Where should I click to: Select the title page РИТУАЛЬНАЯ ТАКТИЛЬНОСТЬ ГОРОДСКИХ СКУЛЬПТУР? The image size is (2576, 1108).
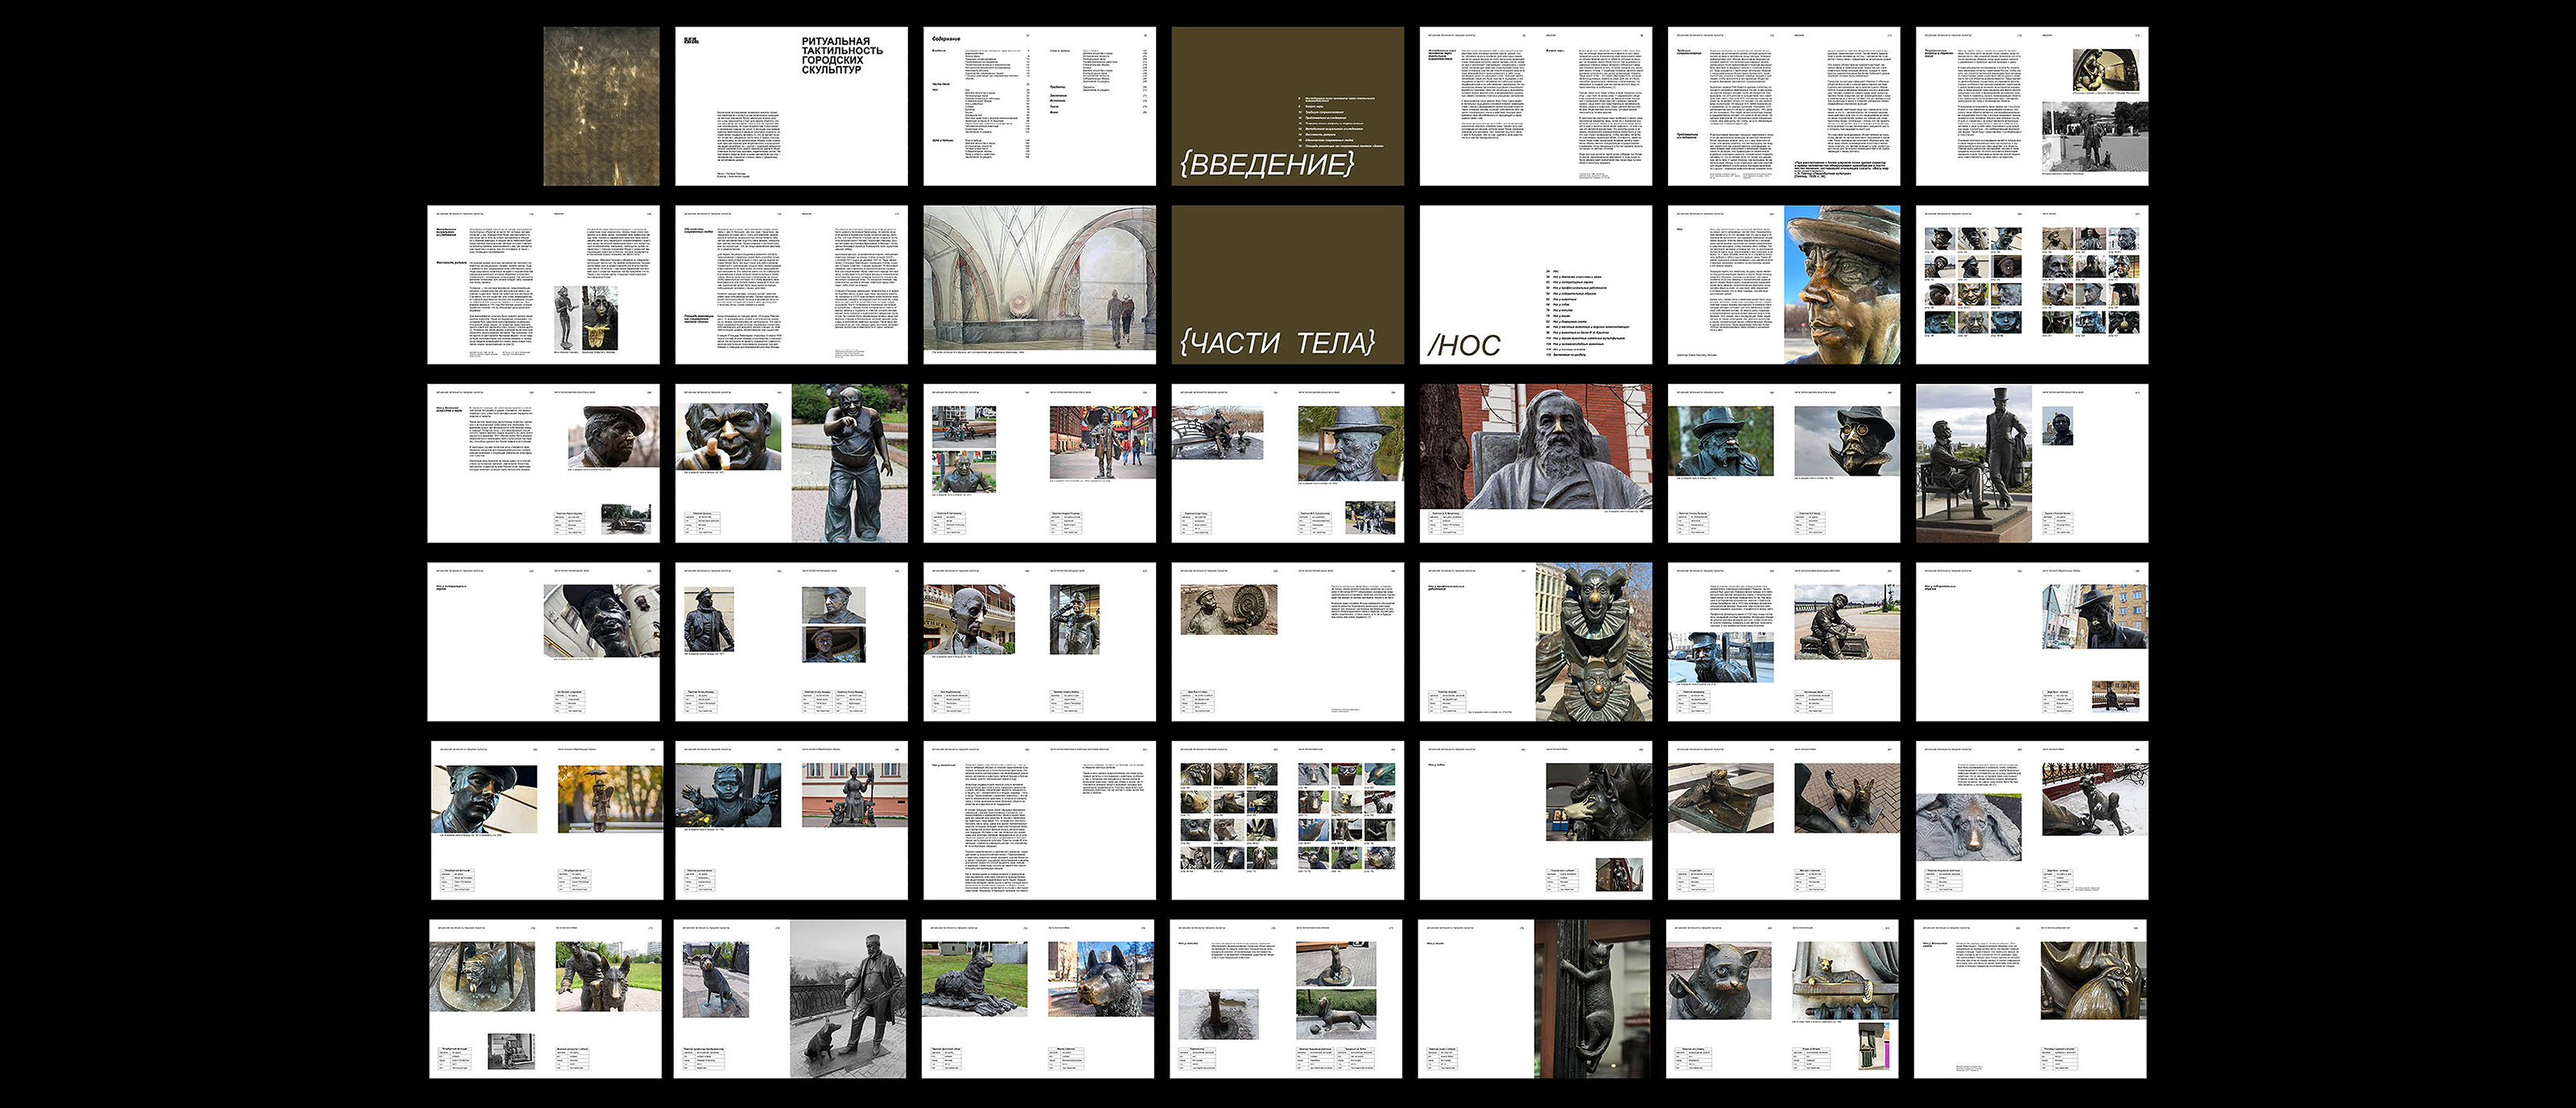coord(791,106)
